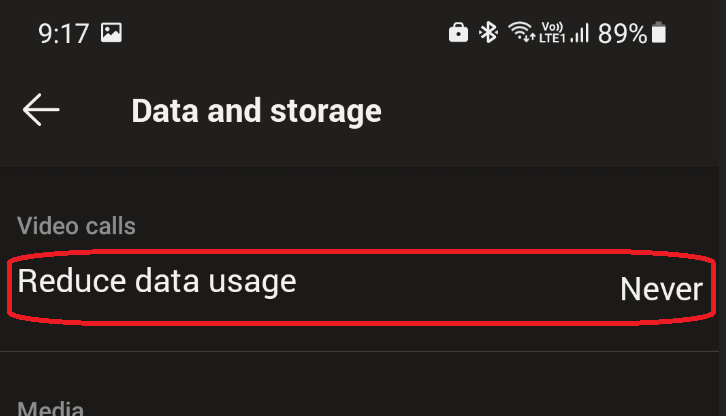
Task: Tap the 9:17 clock in status bar
Action: 63,33
